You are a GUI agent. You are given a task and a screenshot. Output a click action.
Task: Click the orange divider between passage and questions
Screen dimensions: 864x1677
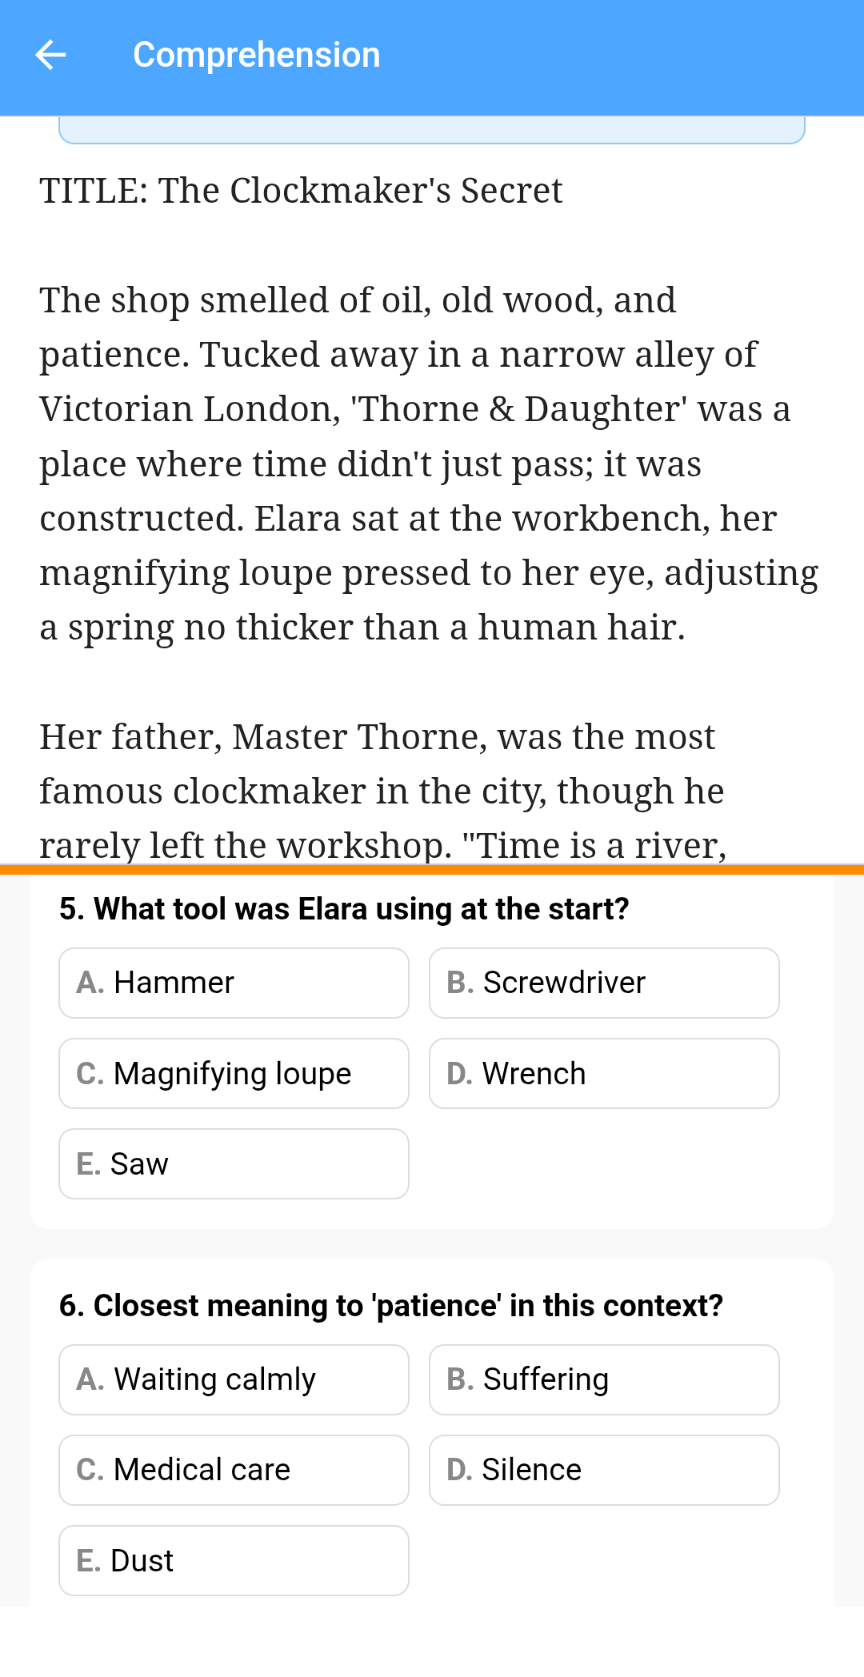pos(432,870)
